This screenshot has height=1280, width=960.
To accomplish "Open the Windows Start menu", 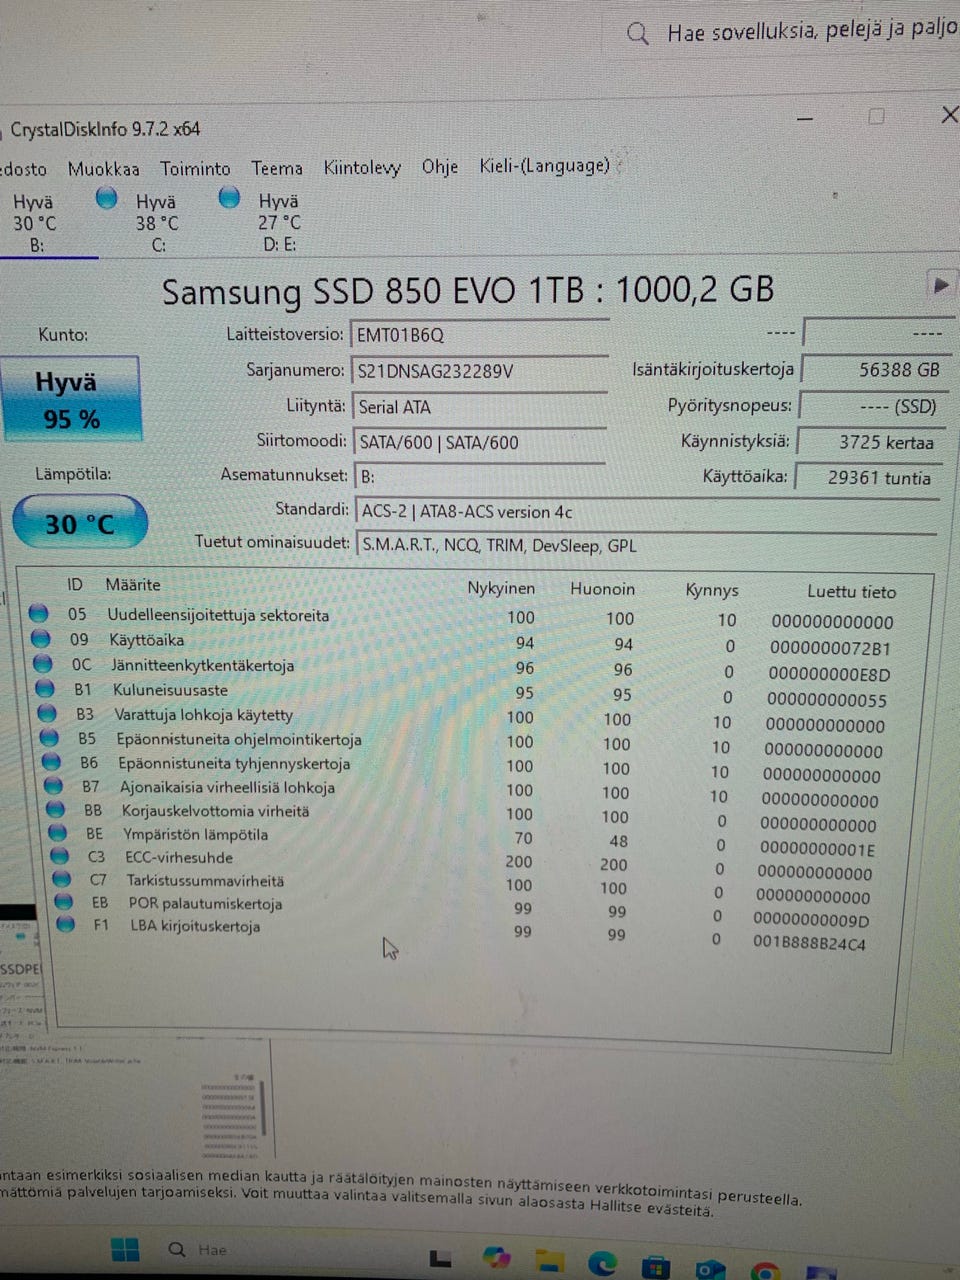I will coord(125,1250).
